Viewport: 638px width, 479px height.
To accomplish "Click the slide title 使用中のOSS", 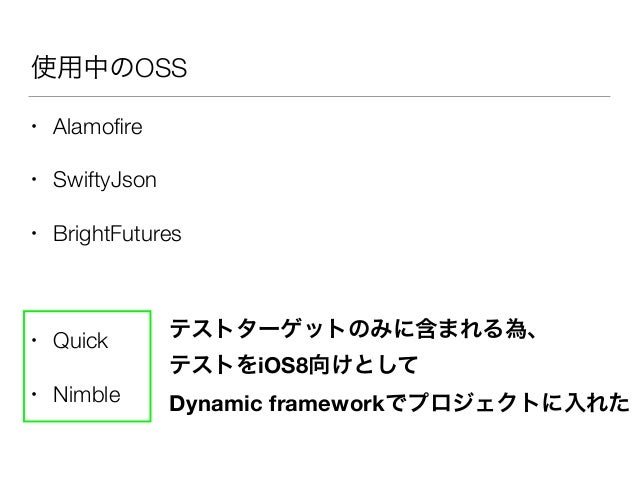I will click(109, 68).
